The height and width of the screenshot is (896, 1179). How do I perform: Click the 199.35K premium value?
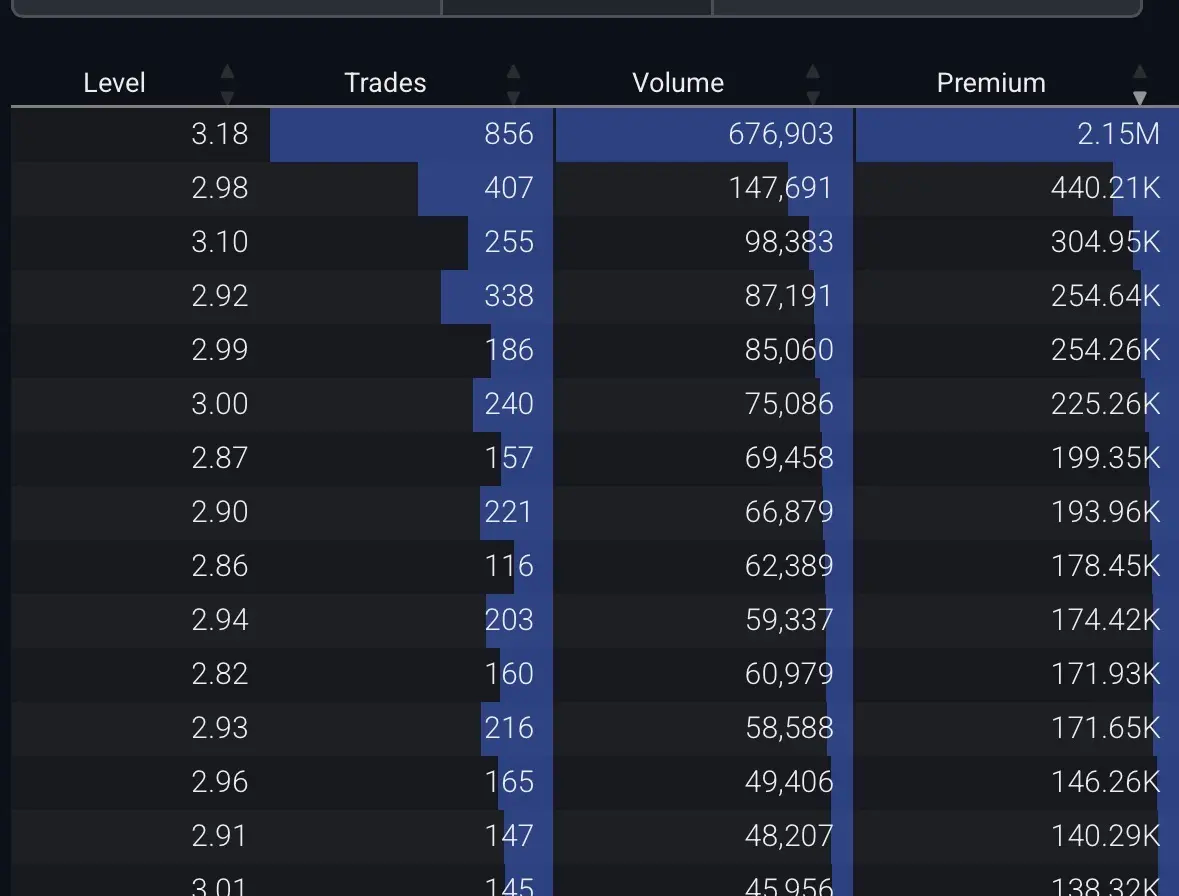[x=1105, y=458]
